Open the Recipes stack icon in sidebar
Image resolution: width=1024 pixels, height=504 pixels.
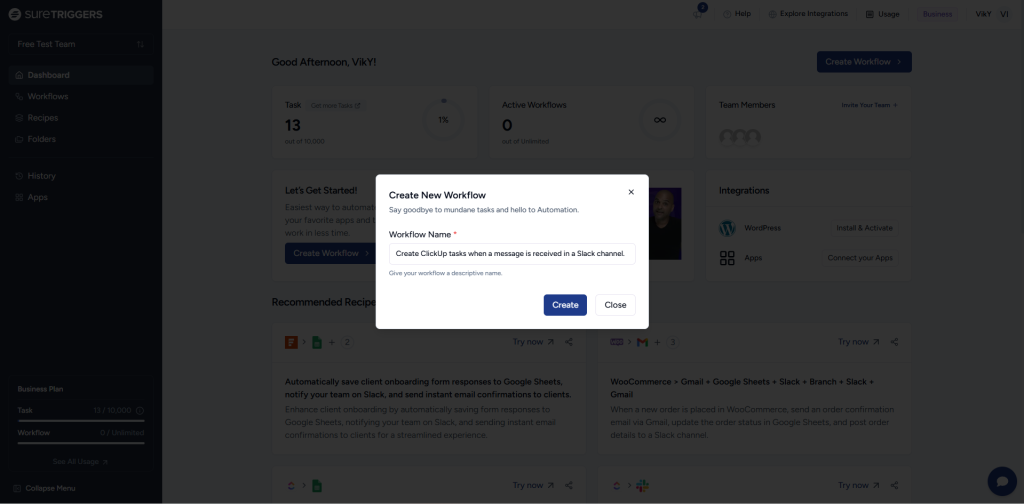[x=19, y=118]
